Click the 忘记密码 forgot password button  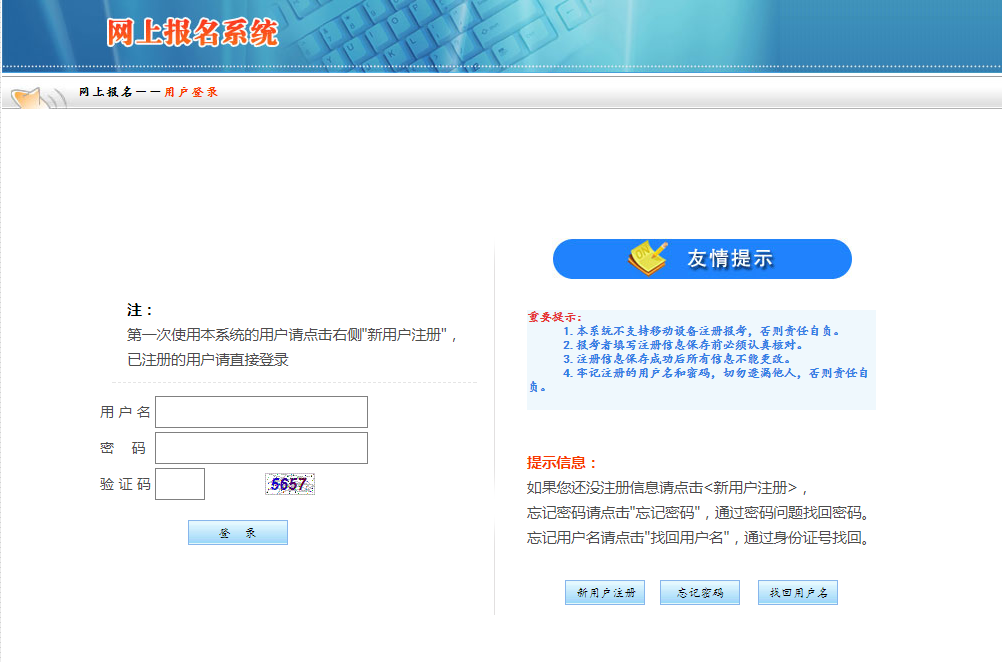pos(700,593)
